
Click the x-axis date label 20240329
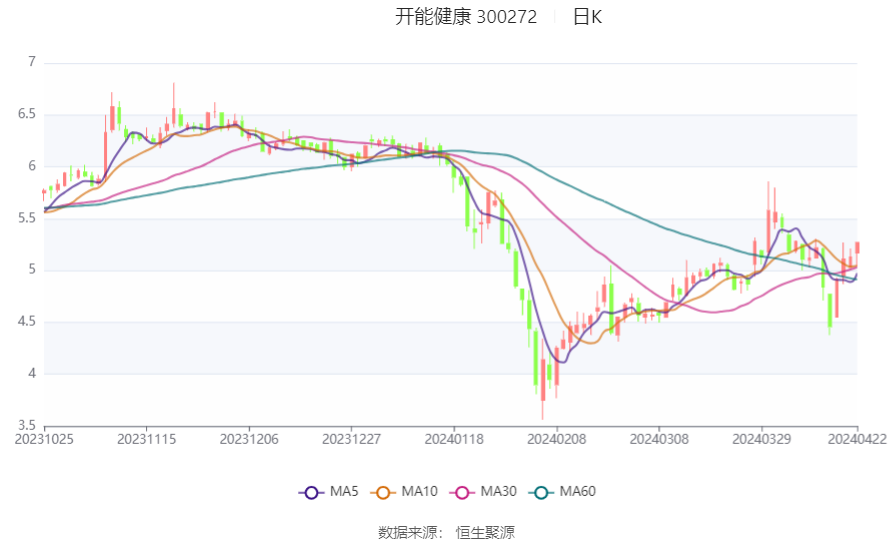click(x=761, y=440)
